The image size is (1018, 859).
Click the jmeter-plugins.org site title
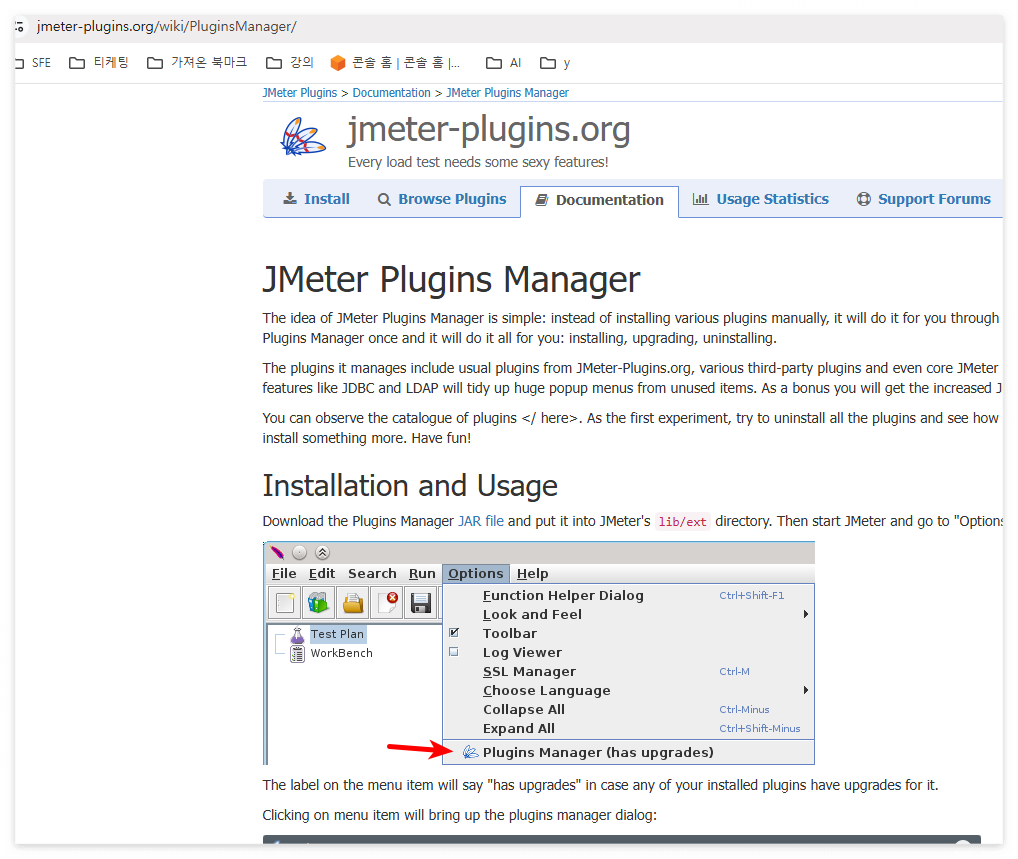coord(489,129)
